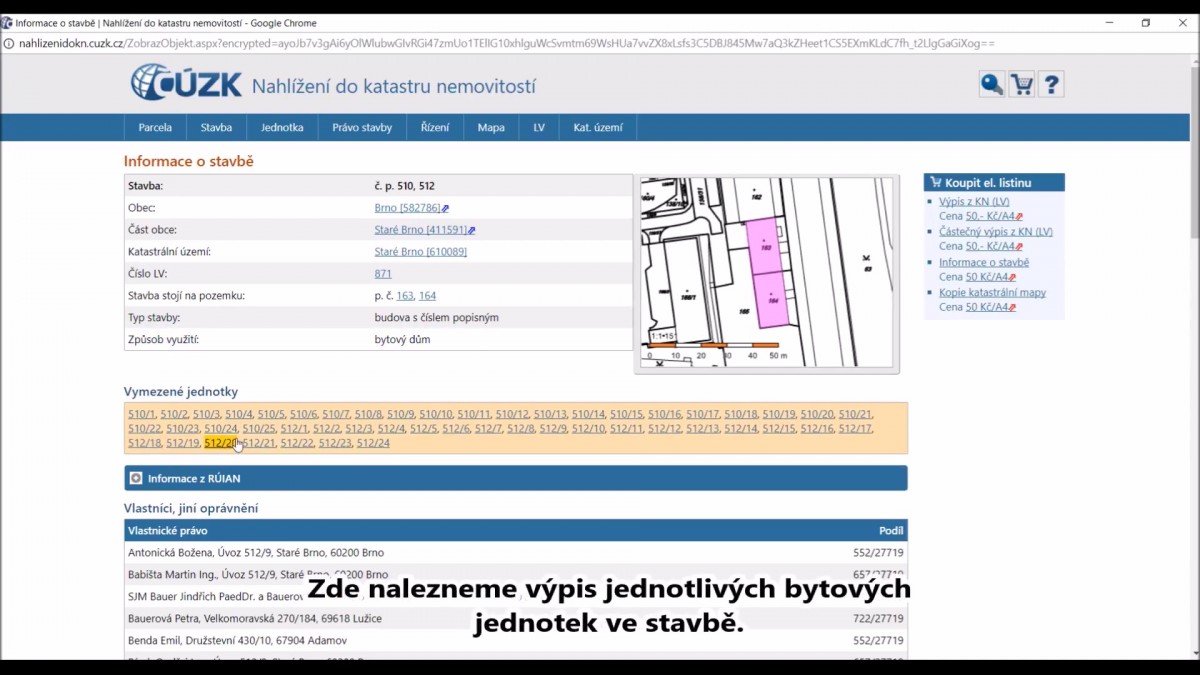The width and height of the screenshot is (1200, 675).
Task: Open the shopping cart icon
Action: (1021, 84)
